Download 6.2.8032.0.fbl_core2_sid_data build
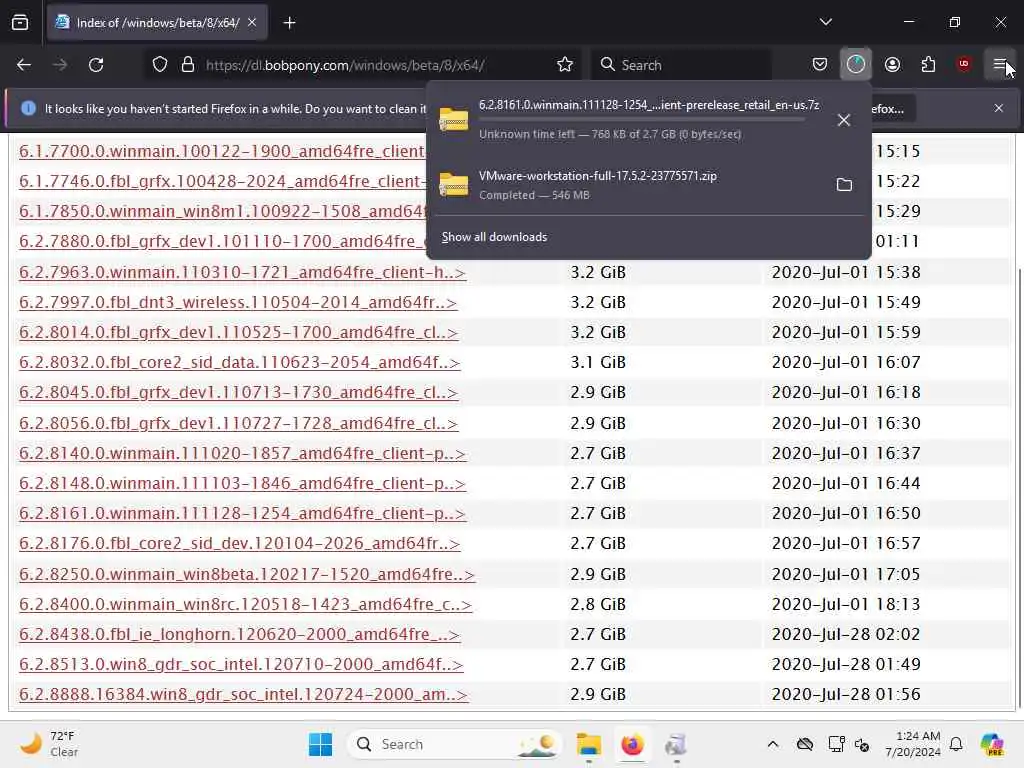This screenshot has width=1024, height=768. [240, 362]
